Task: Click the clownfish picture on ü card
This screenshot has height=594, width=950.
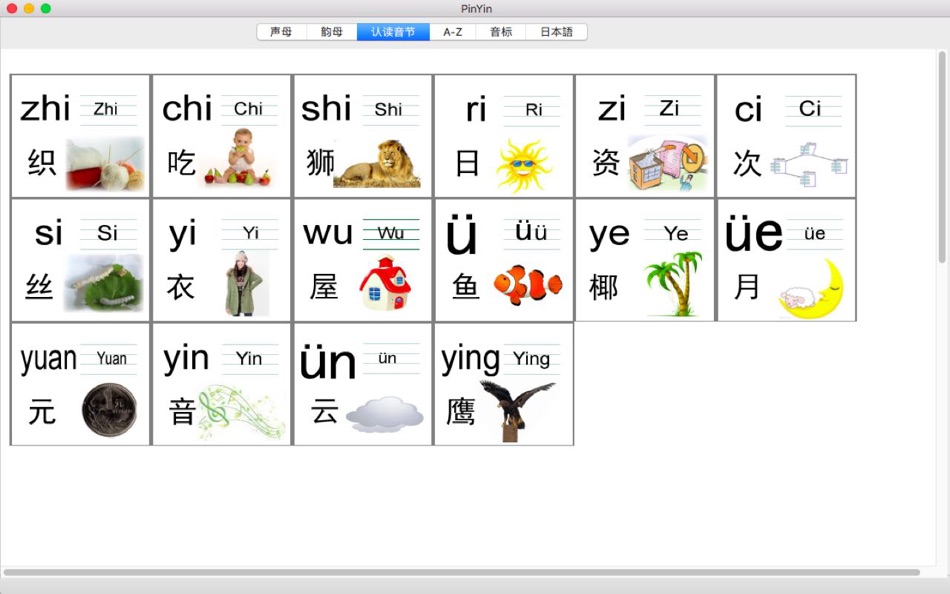Action: coord(528,284)
